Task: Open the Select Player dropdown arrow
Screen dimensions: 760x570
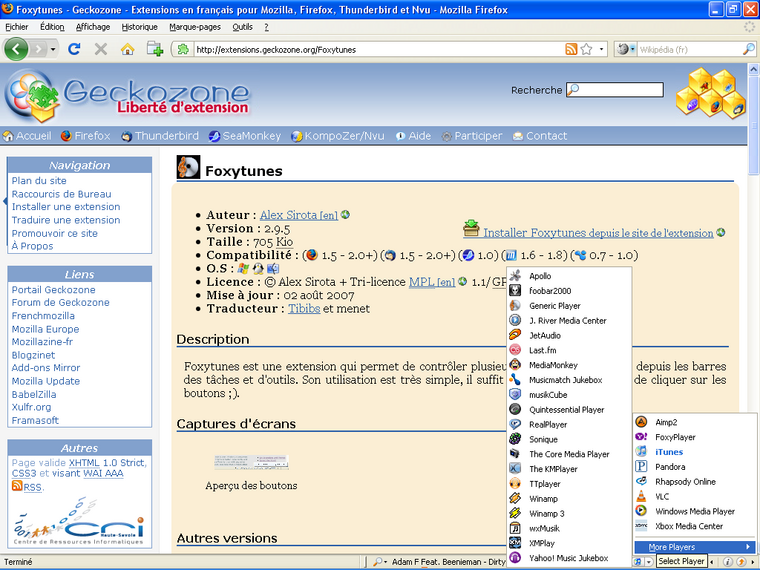Action: pos(649,562)
